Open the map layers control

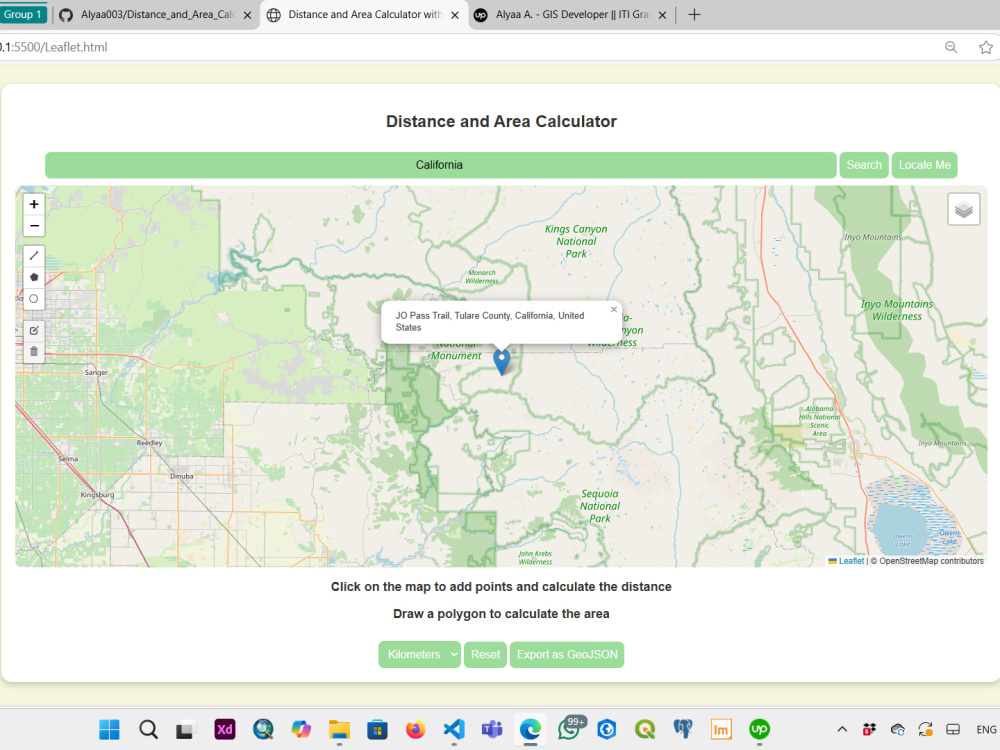click(963, 209)
